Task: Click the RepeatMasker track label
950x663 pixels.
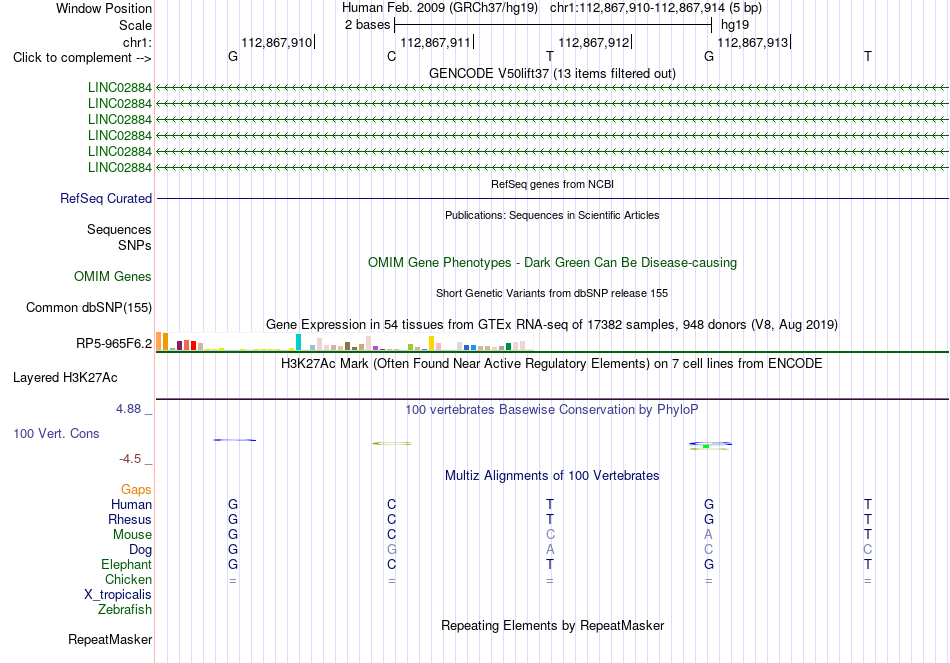Action: tap(110, 639)
